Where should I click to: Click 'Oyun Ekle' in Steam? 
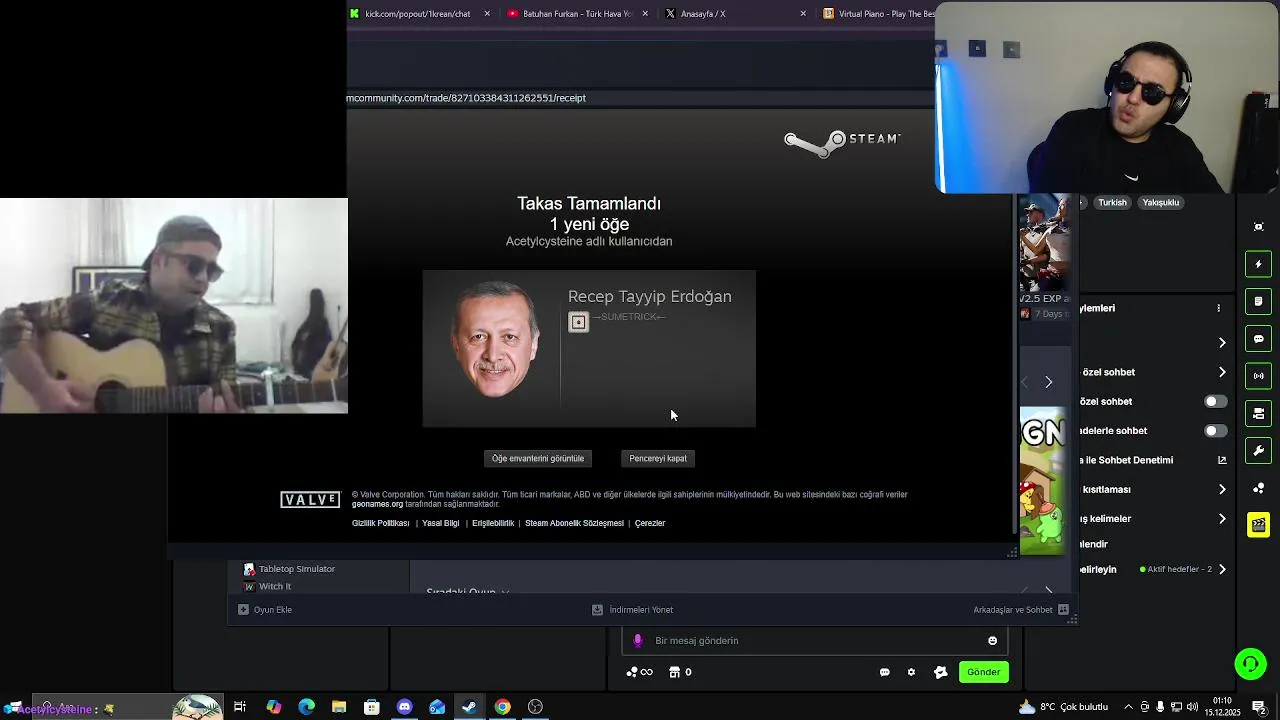click(x=265, y=609)
